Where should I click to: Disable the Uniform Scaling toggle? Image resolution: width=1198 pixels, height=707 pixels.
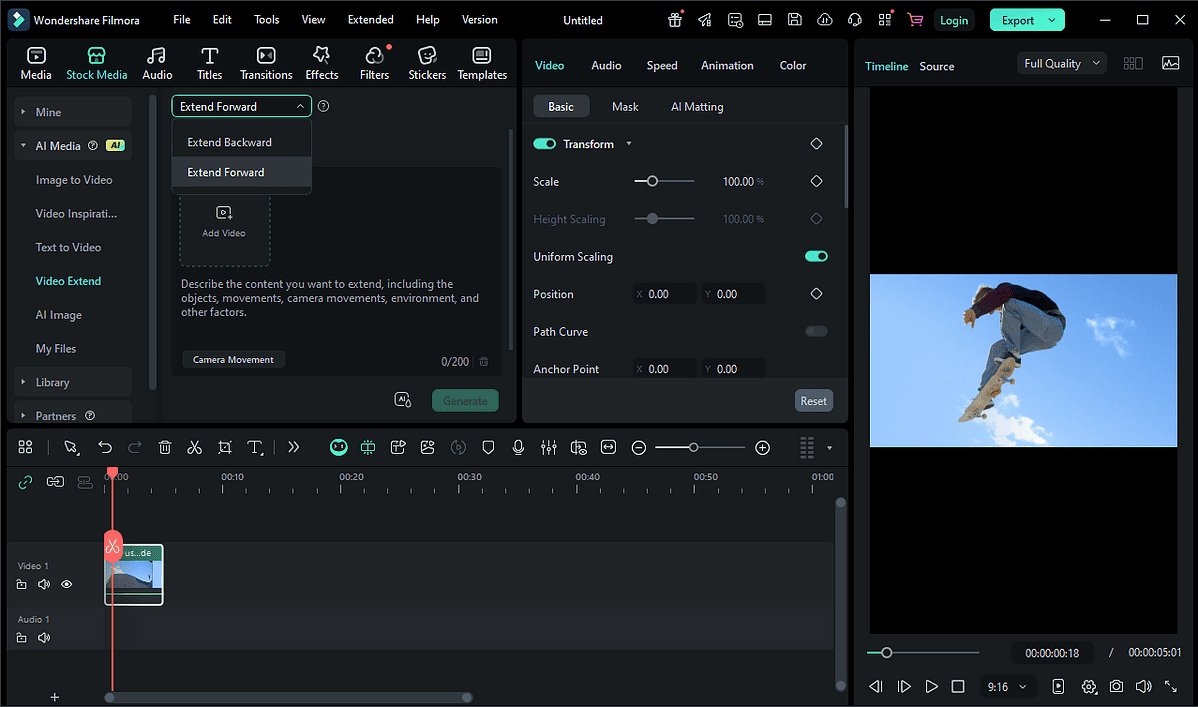(x=816, y=257)
